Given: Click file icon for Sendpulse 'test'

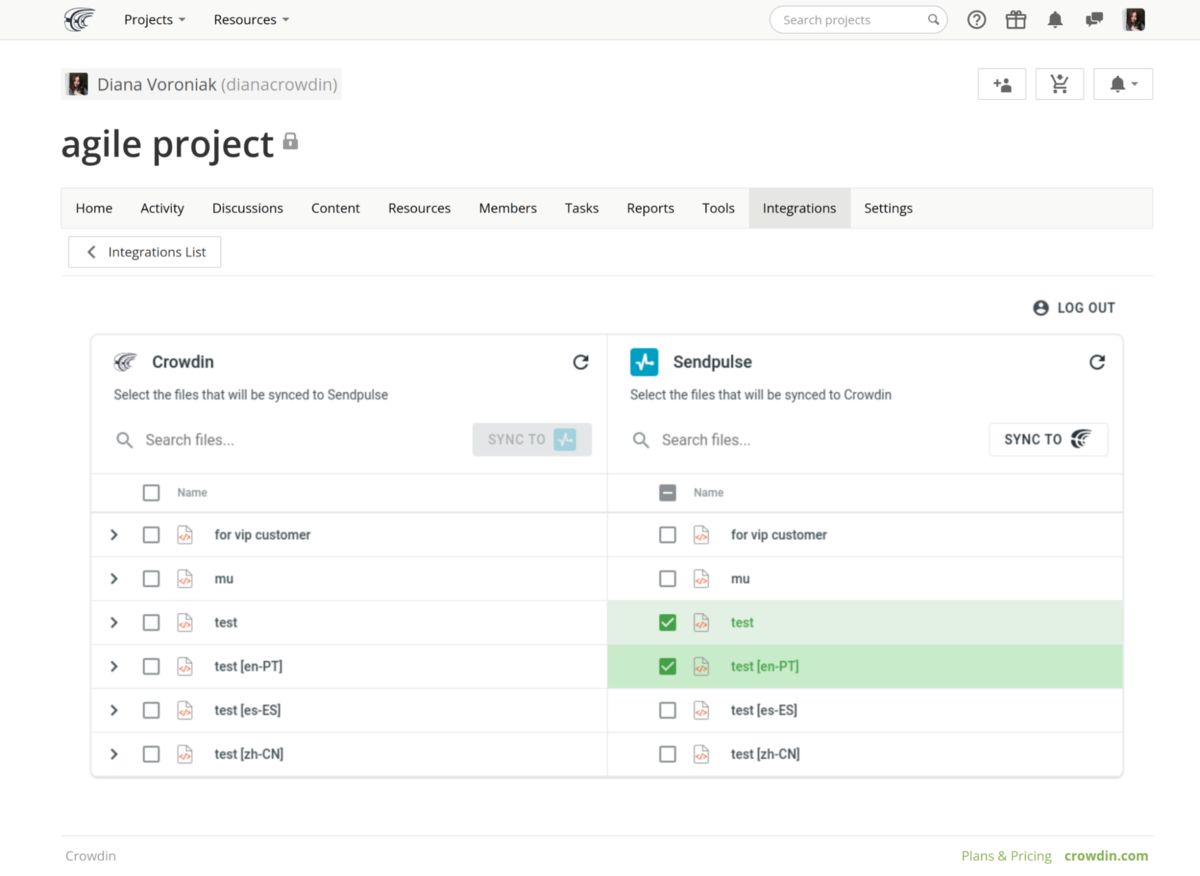Looking at the screenshot, I should [701, 622].
